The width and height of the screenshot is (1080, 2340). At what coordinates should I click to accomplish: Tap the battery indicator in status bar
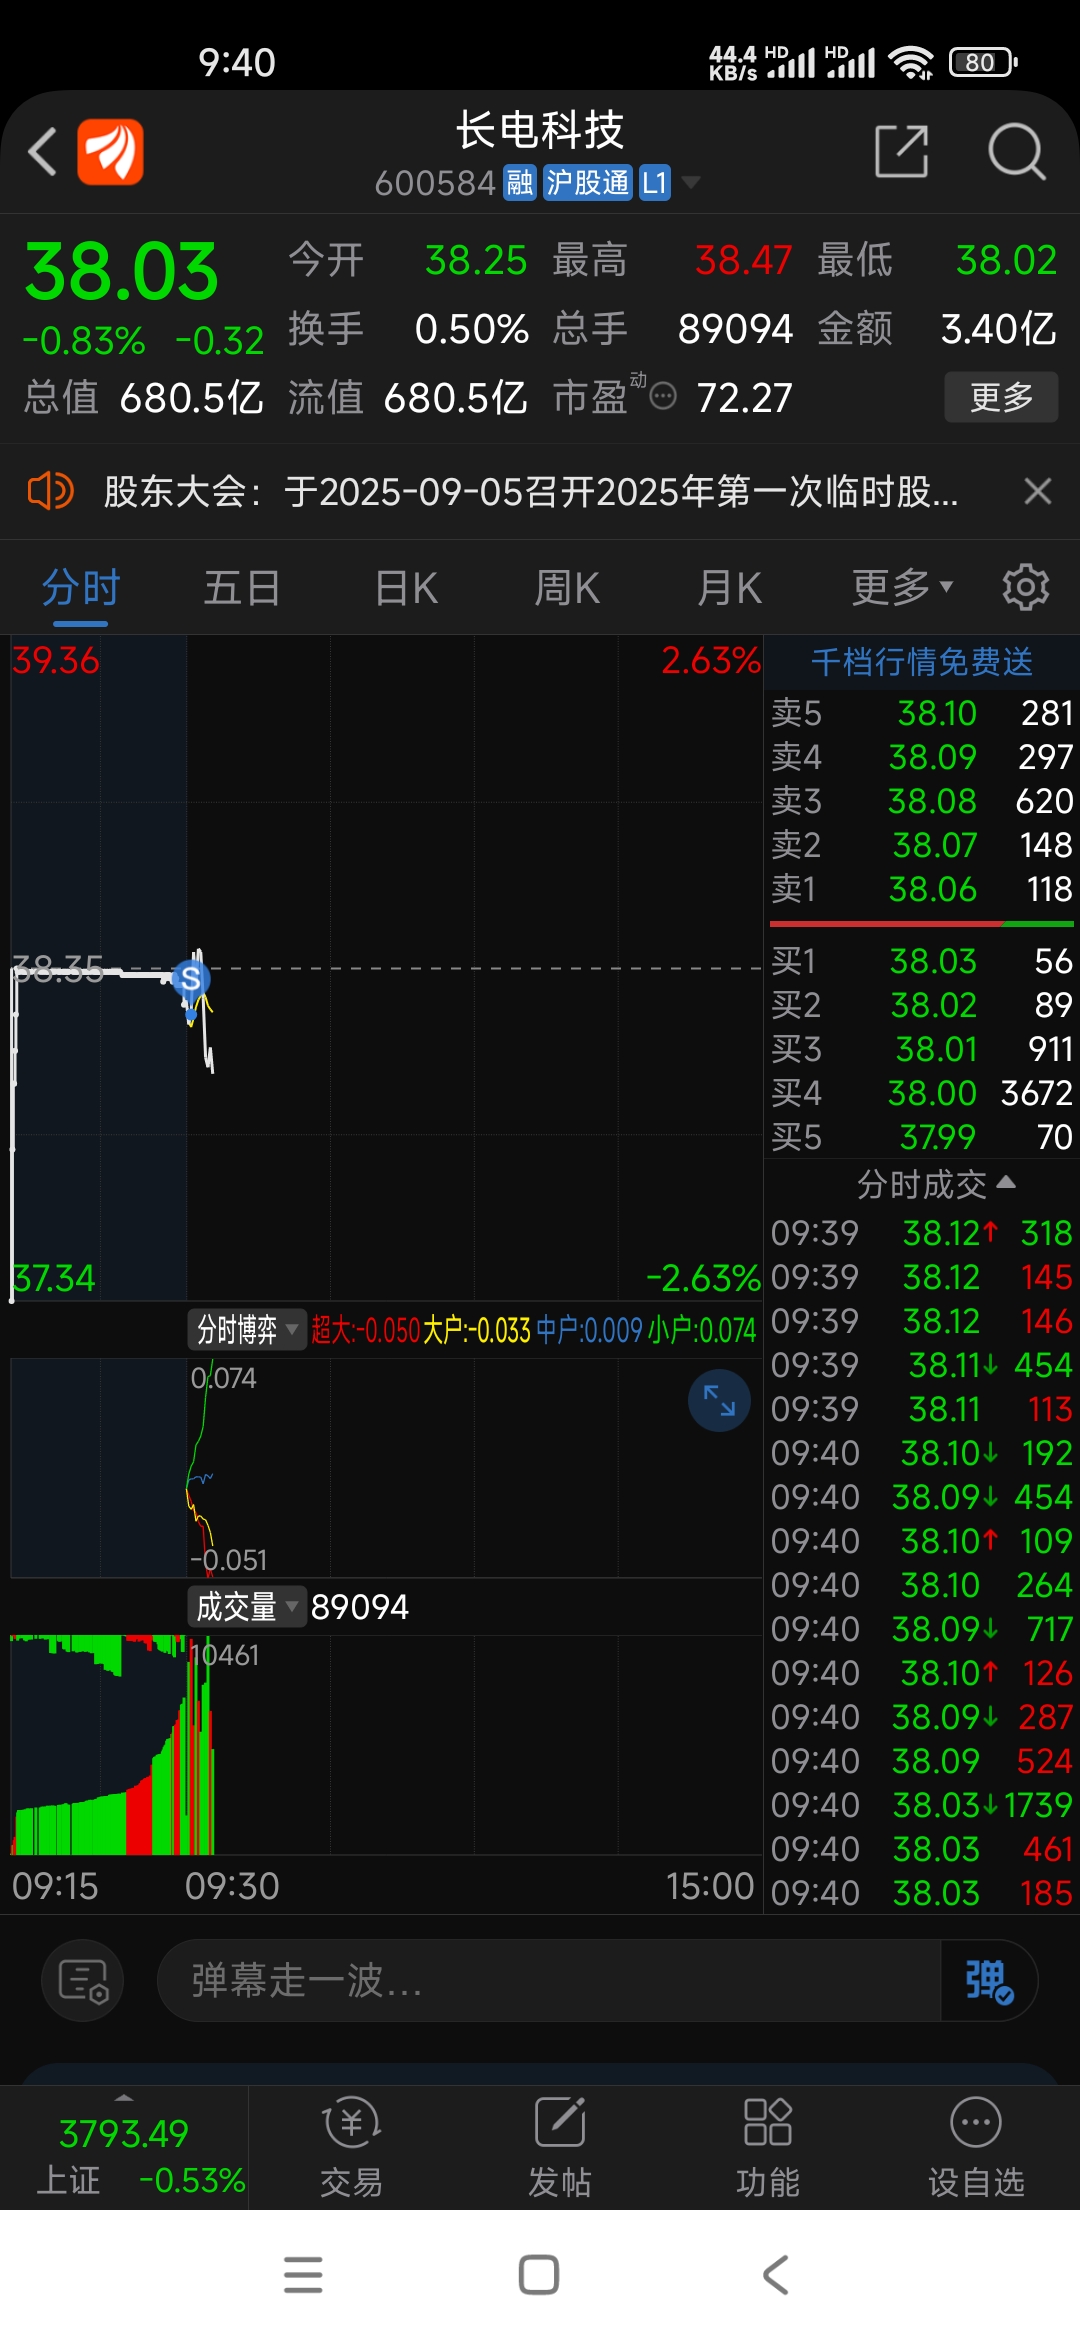point(983,62)
